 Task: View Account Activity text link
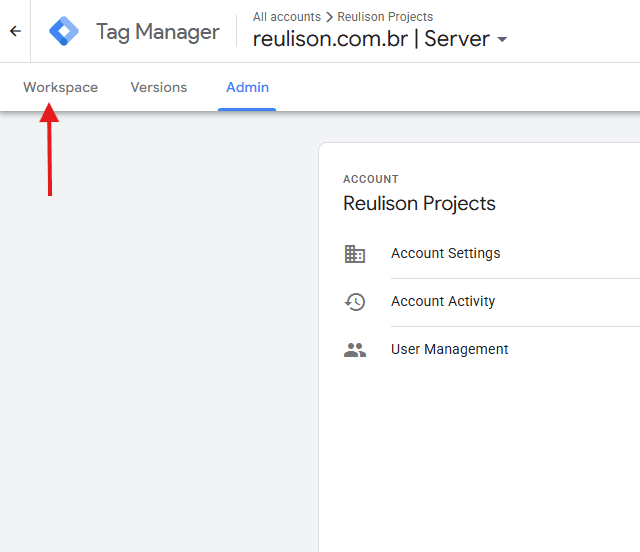443,302
